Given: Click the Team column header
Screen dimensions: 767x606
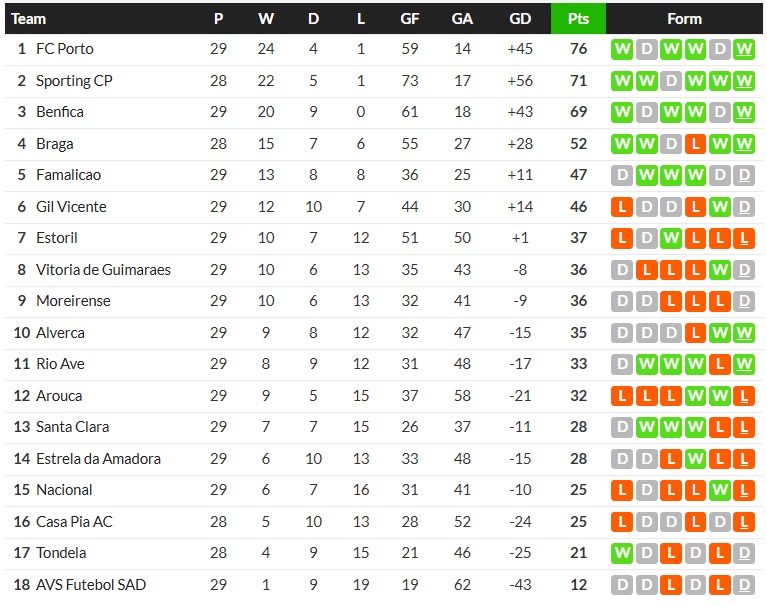Looking at the screenshot, I should point(28,19).
